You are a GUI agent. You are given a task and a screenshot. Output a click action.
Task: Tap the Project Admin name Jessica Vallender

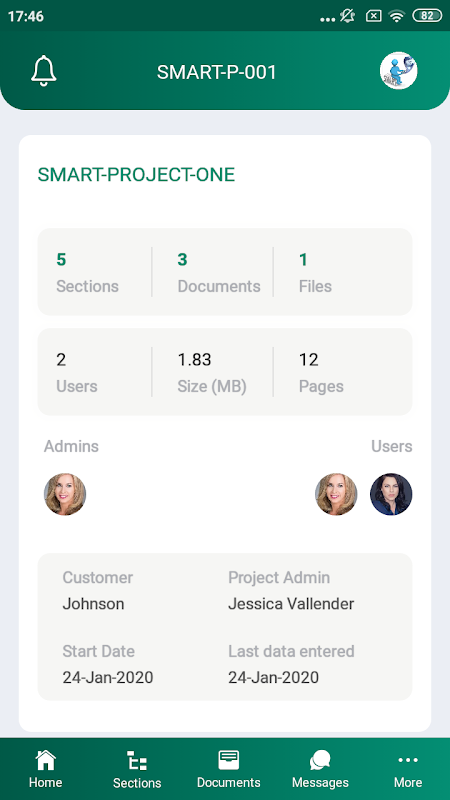point(291,604)
